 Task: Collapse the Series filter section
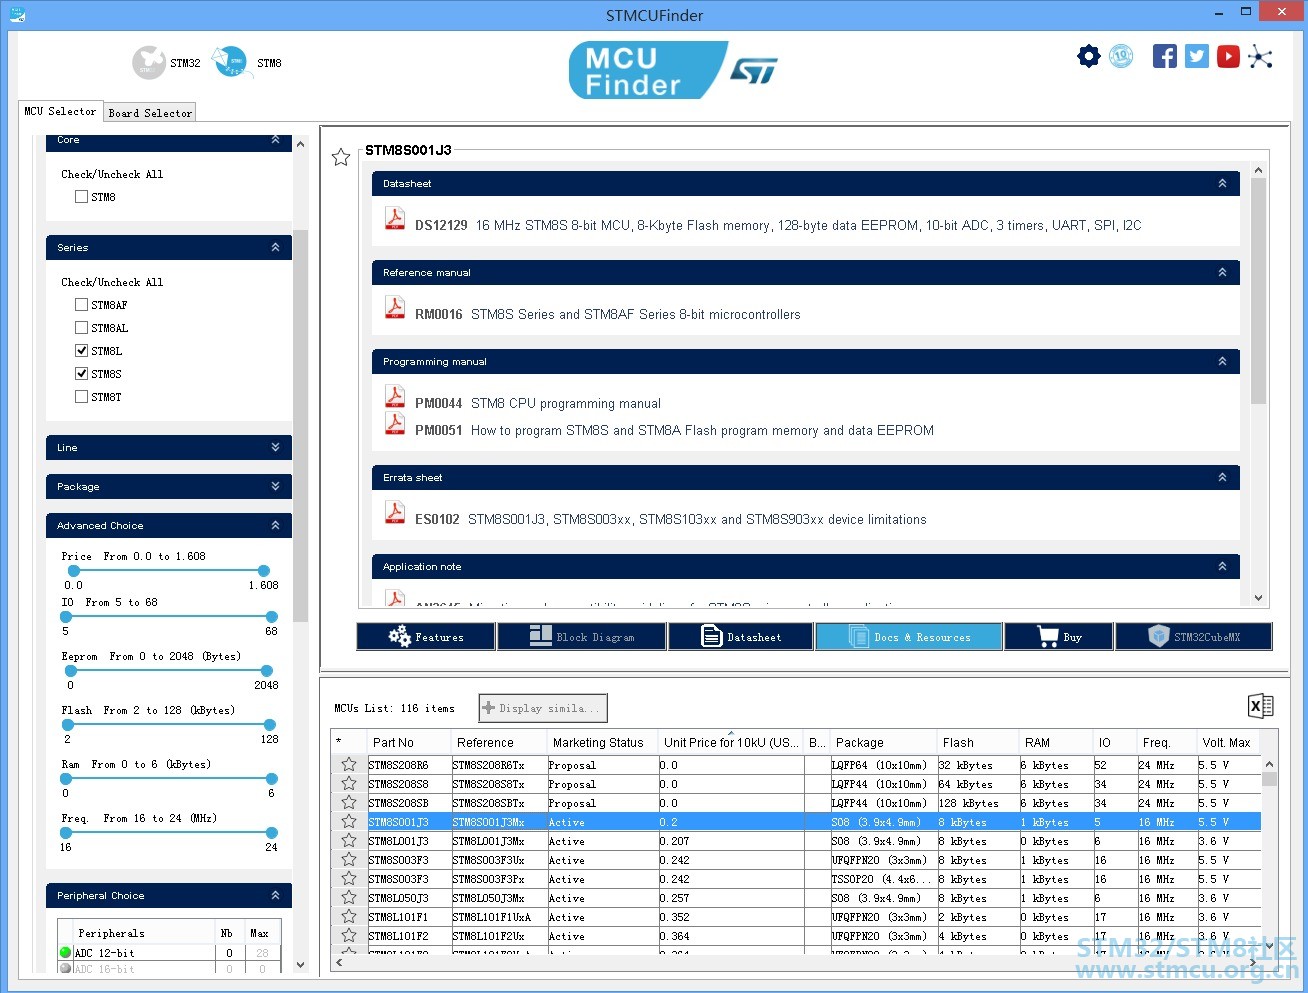[x=275, y=247]
